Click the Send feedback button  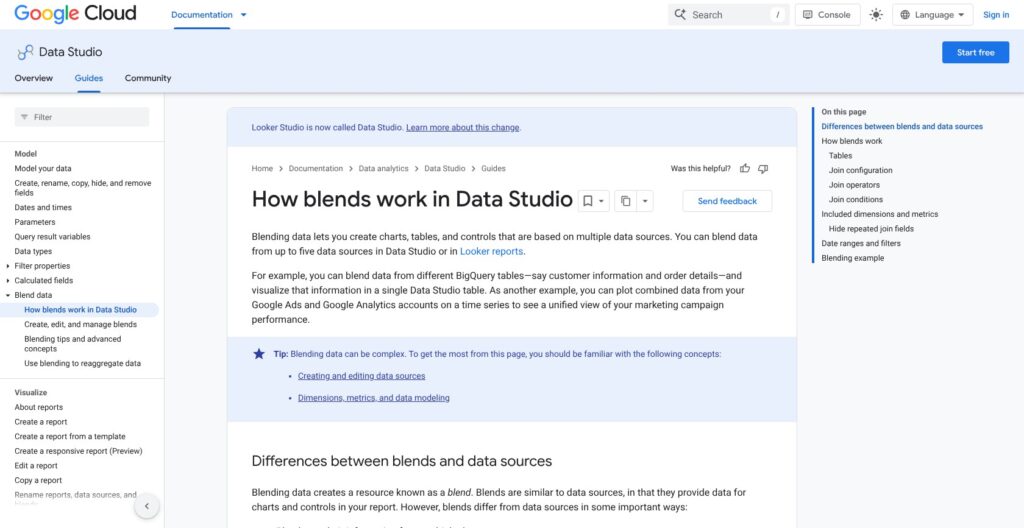727,201
